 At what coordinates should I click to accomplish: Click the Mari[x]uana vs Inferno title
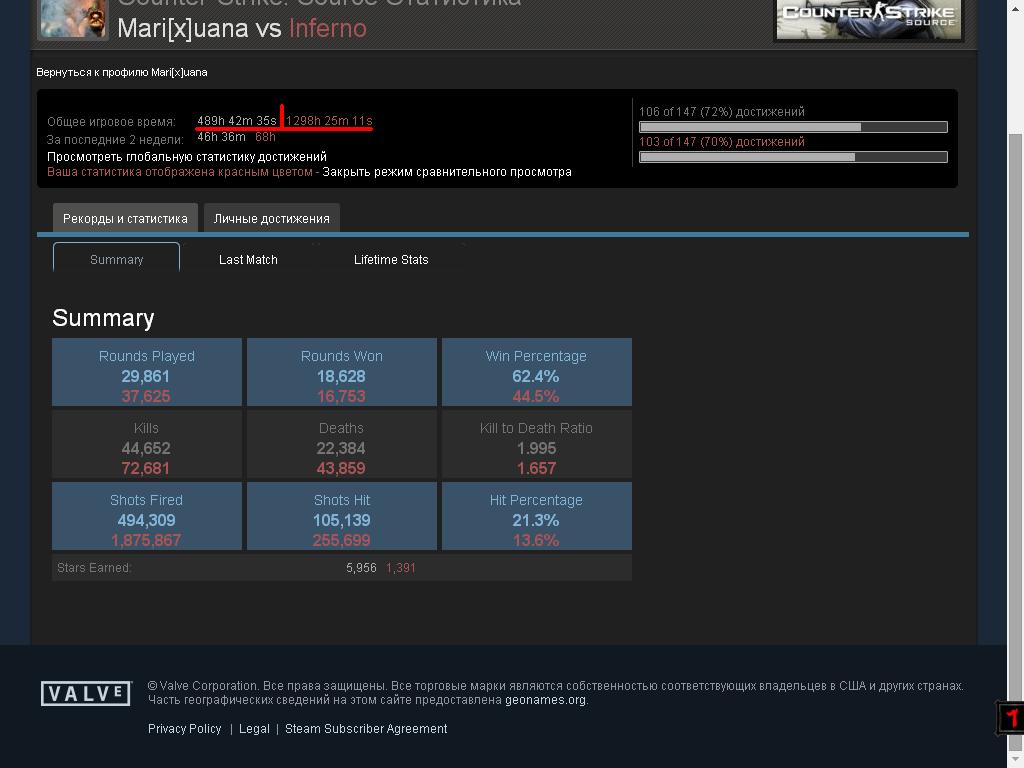click(242, 28)
